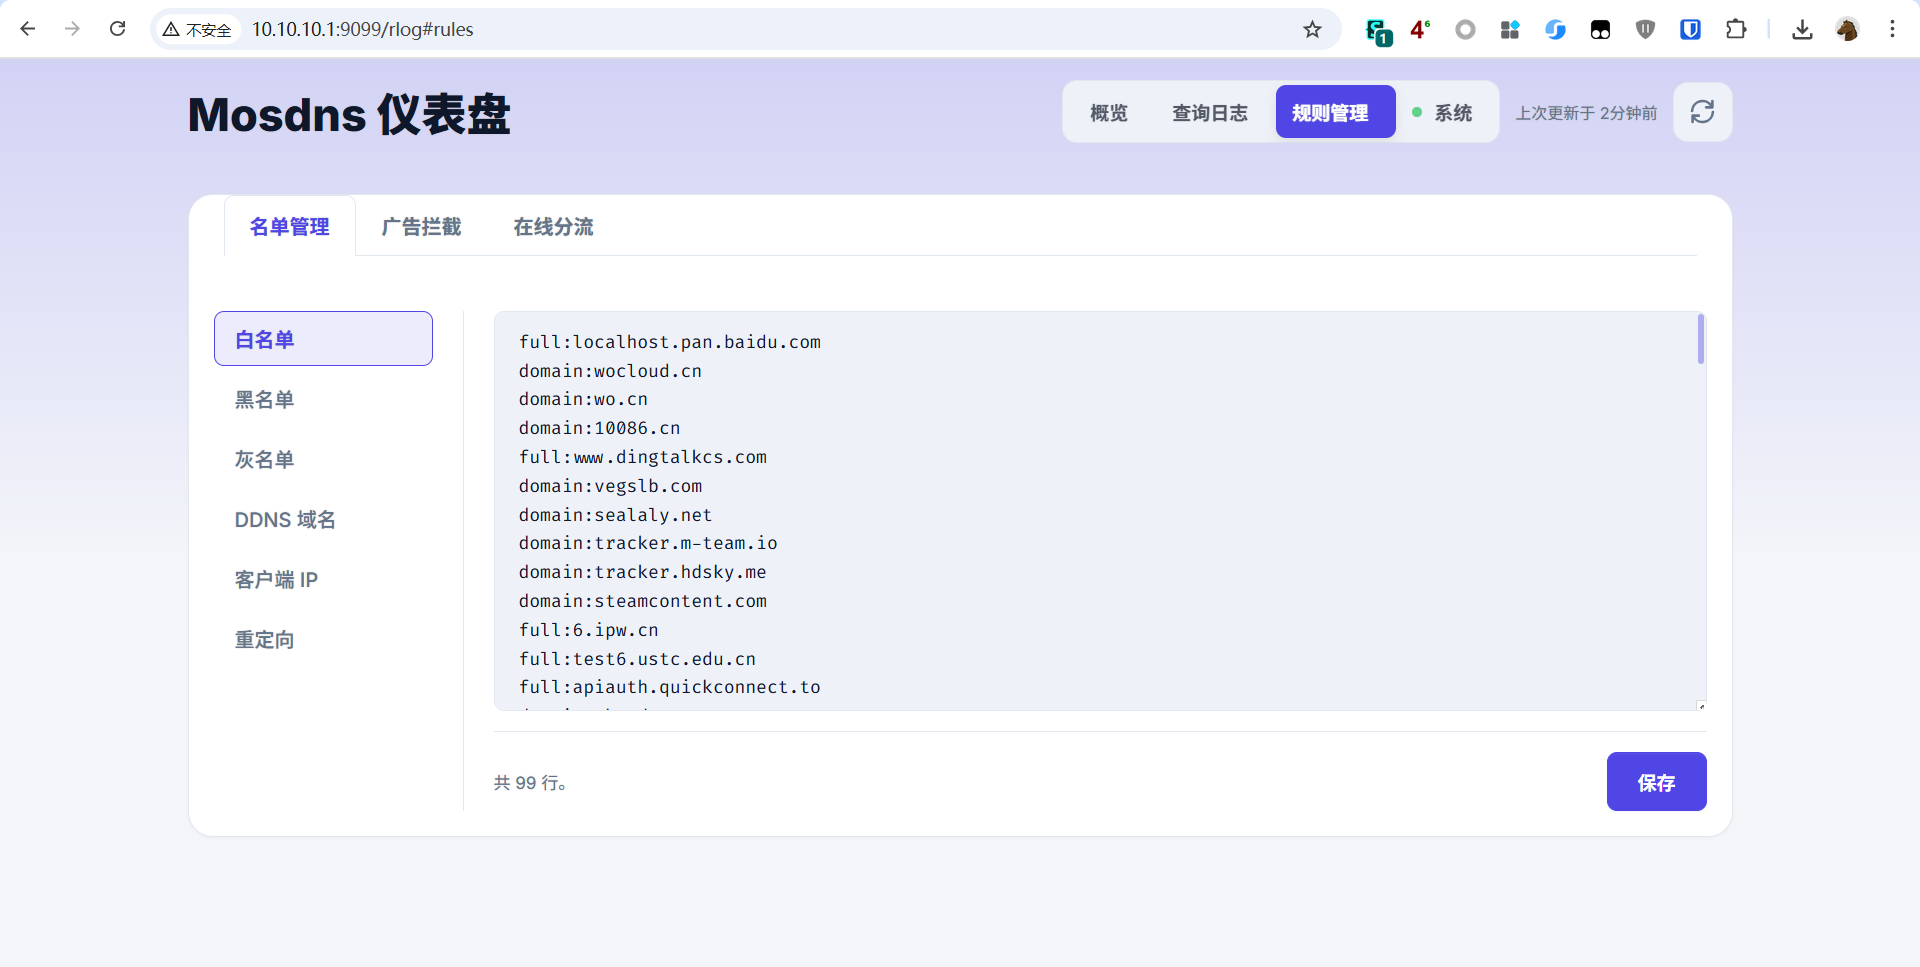
Task: Open the DDNS 域名 section
Action: coord(285,519)
